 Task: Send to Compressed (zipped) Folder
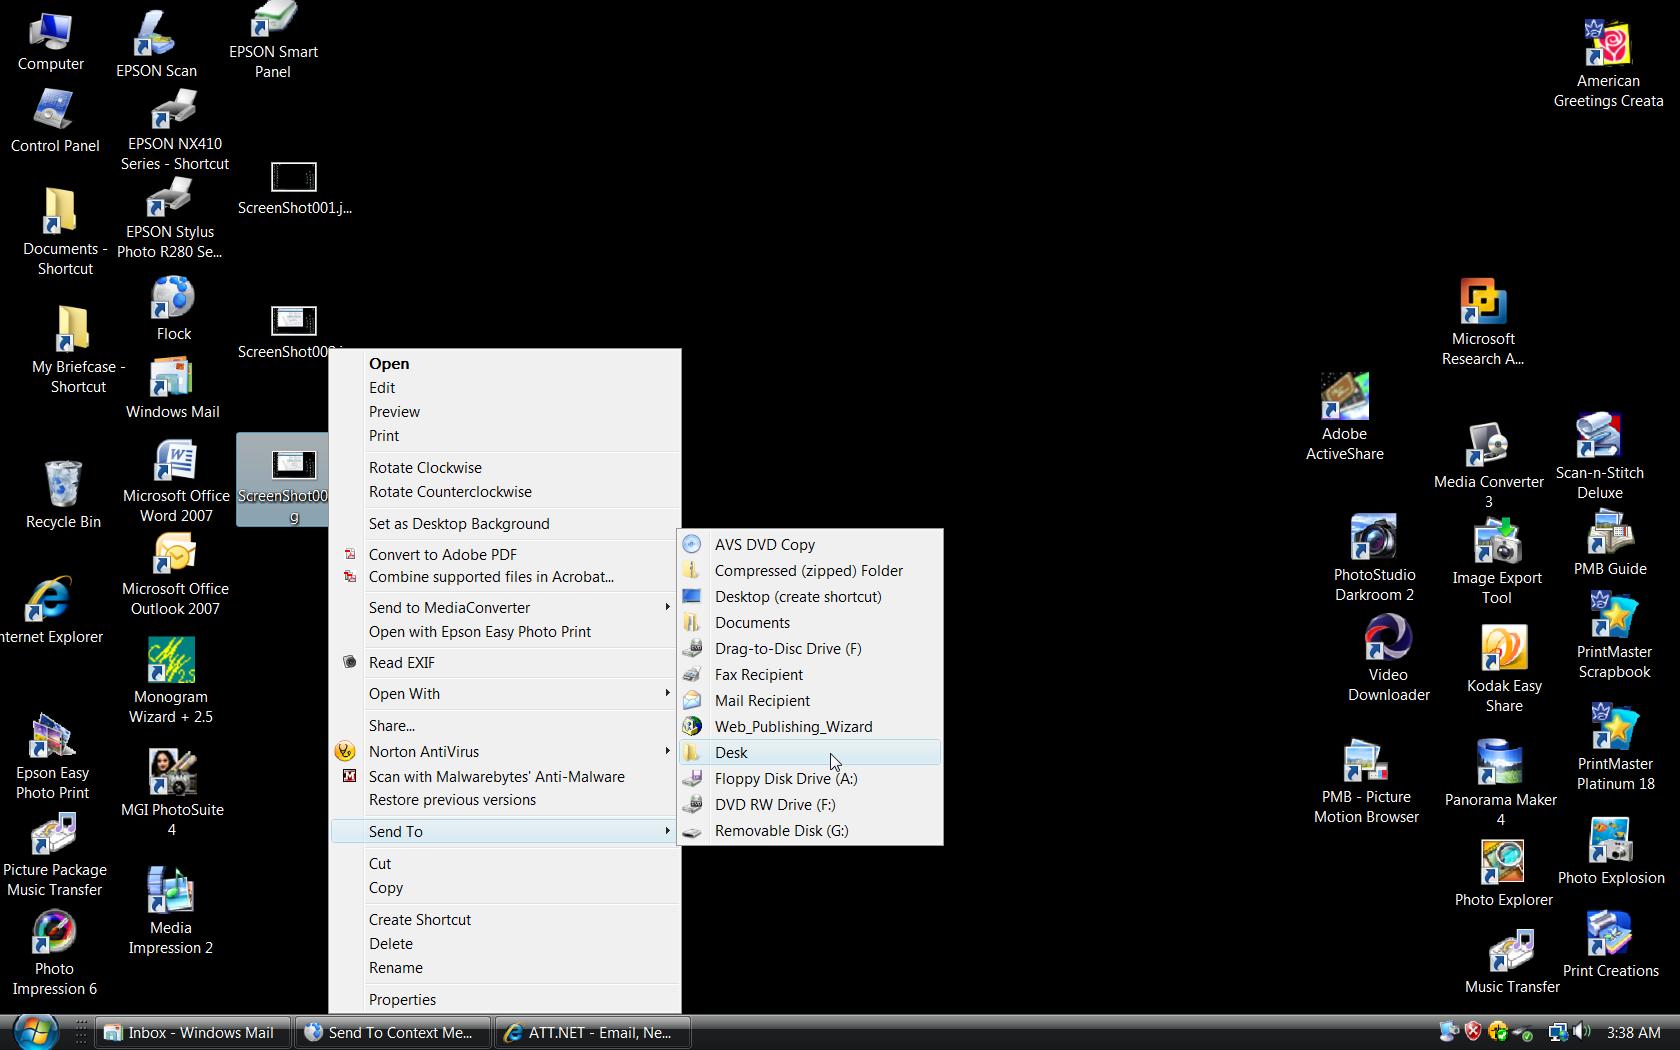click(810, 570)
